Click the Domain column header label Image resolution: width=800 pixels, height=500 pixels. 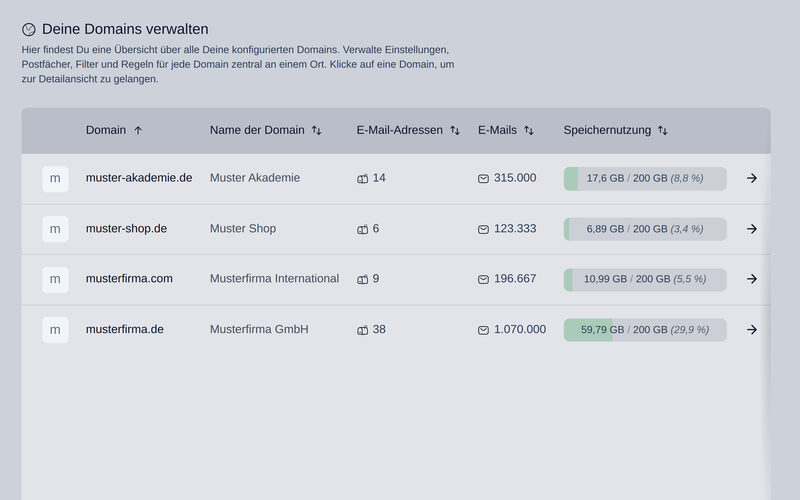point(106,130)
